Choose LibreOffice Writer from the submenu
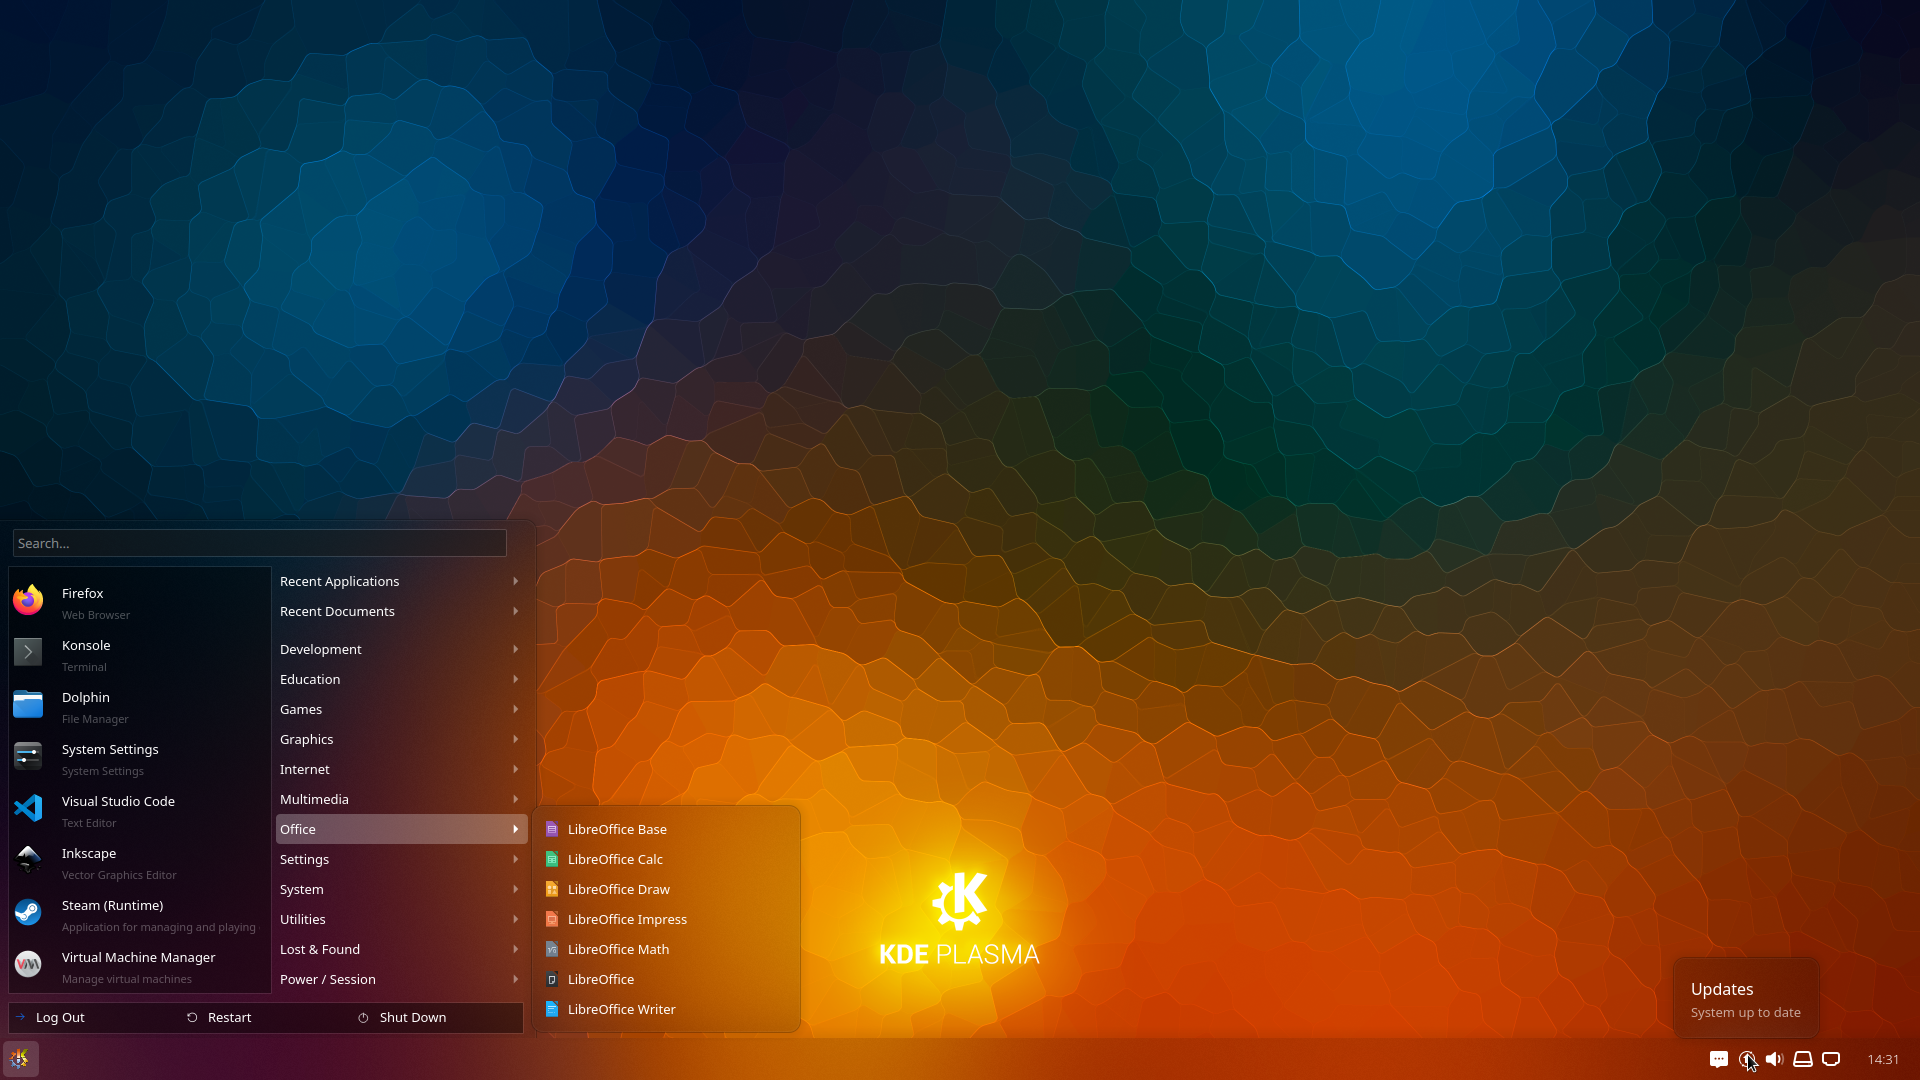 [667, 1009]
